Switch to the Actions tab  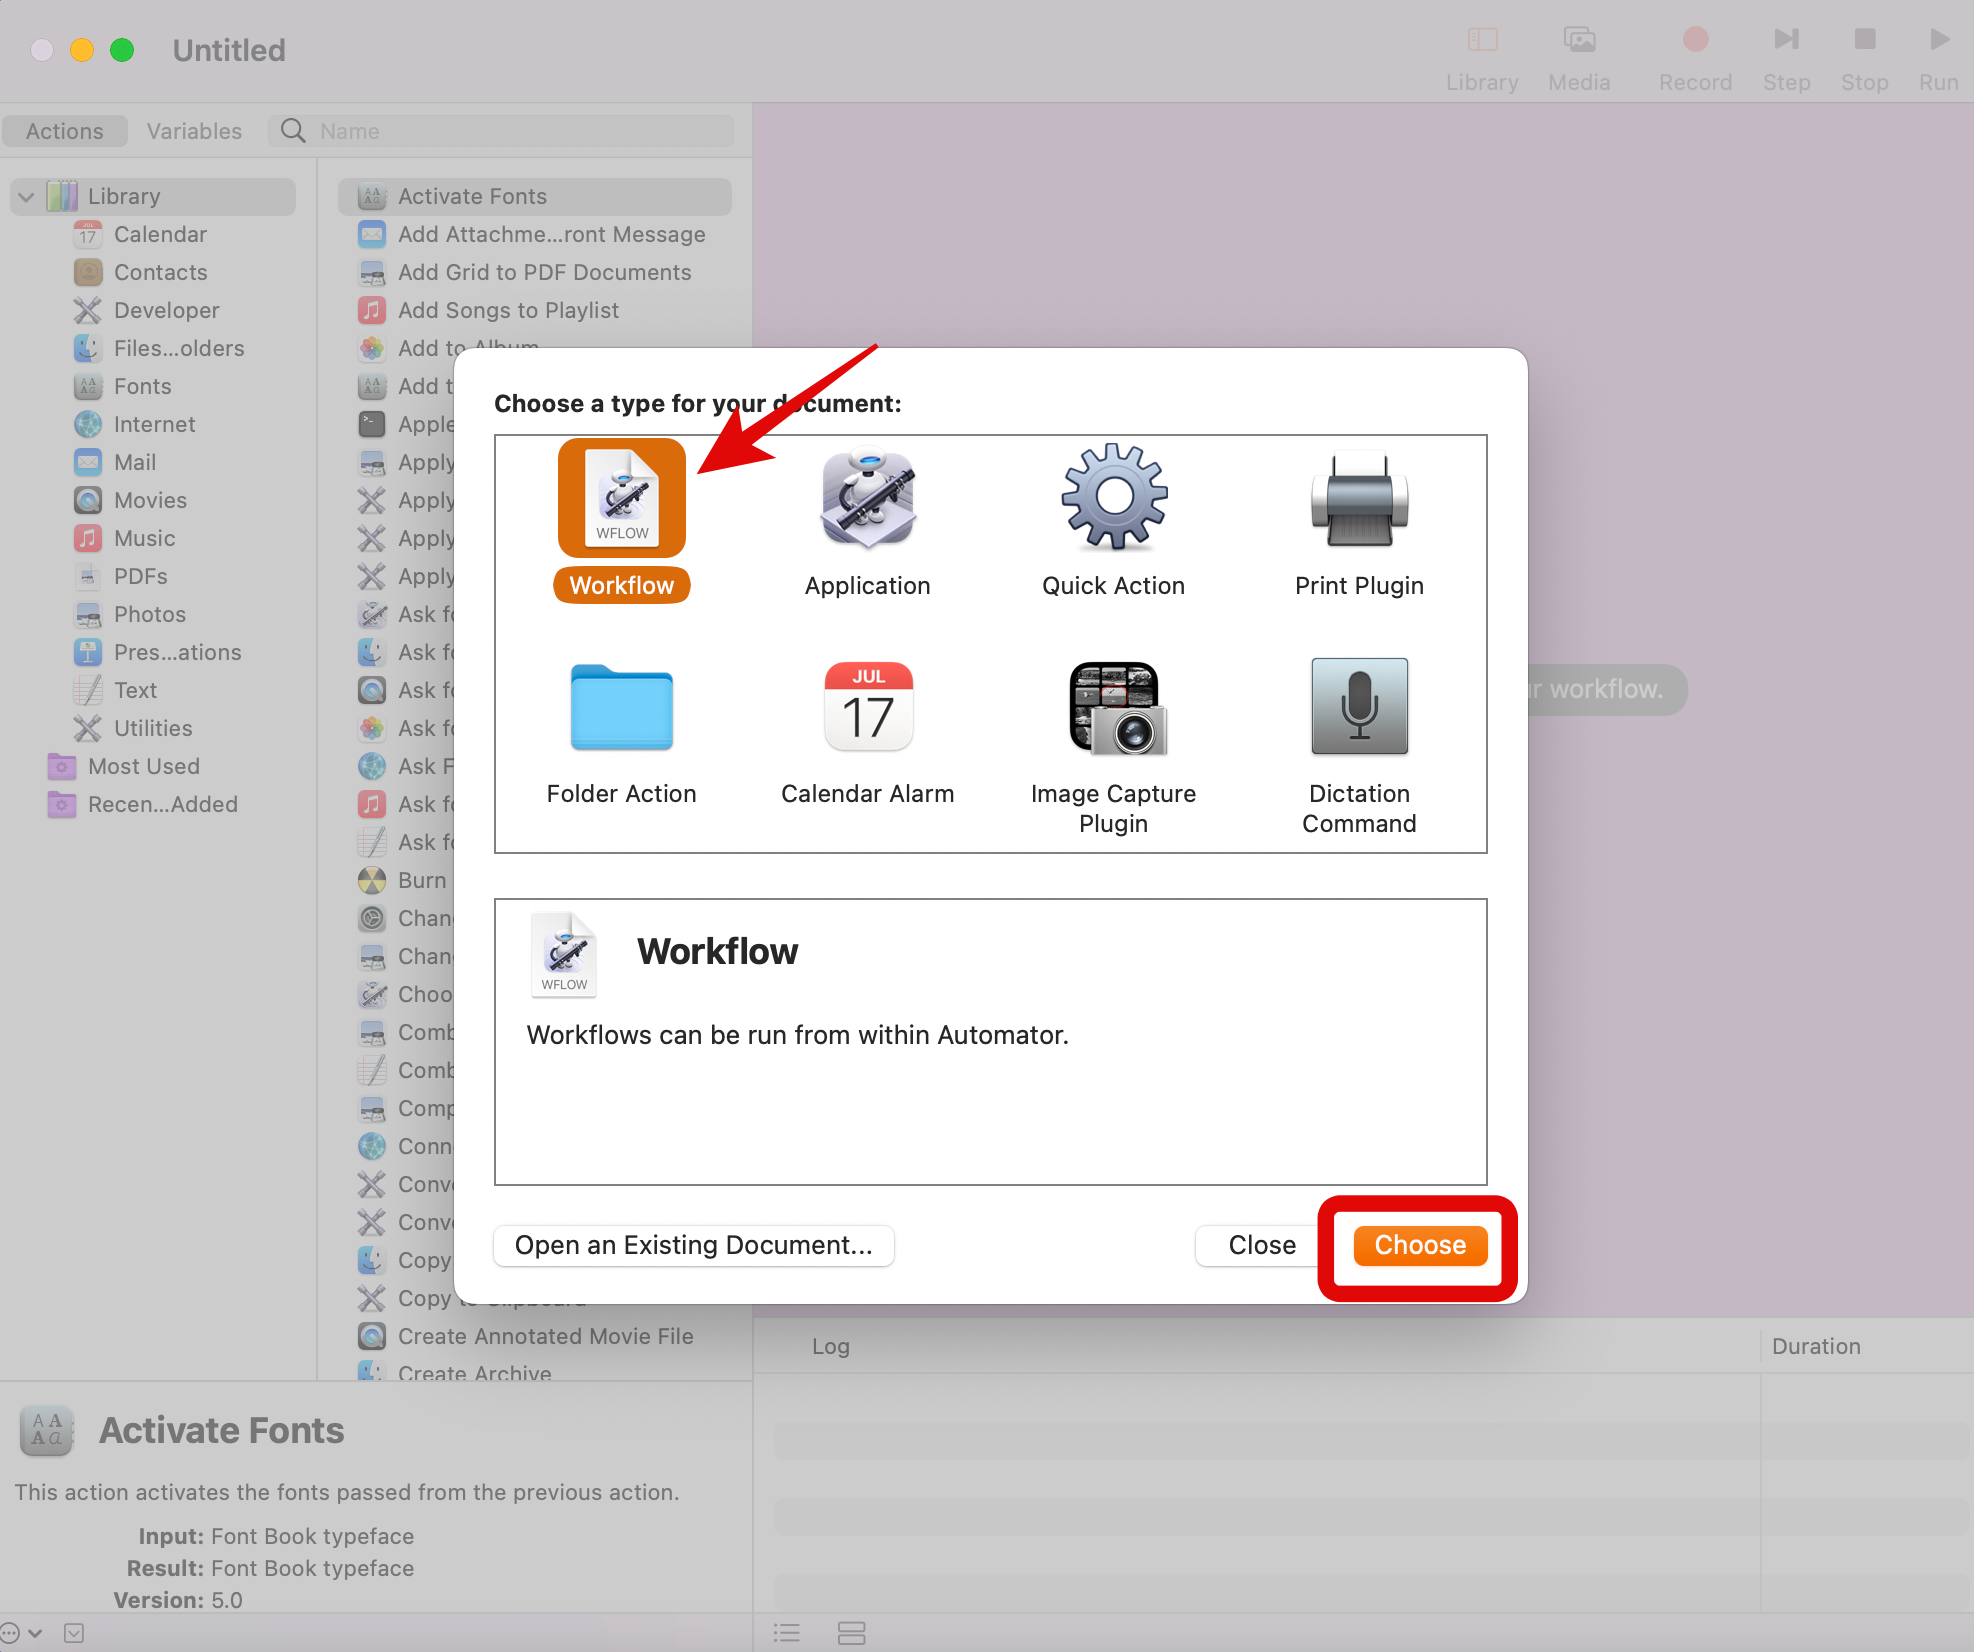pyautogui.click(x=65, y=131)
